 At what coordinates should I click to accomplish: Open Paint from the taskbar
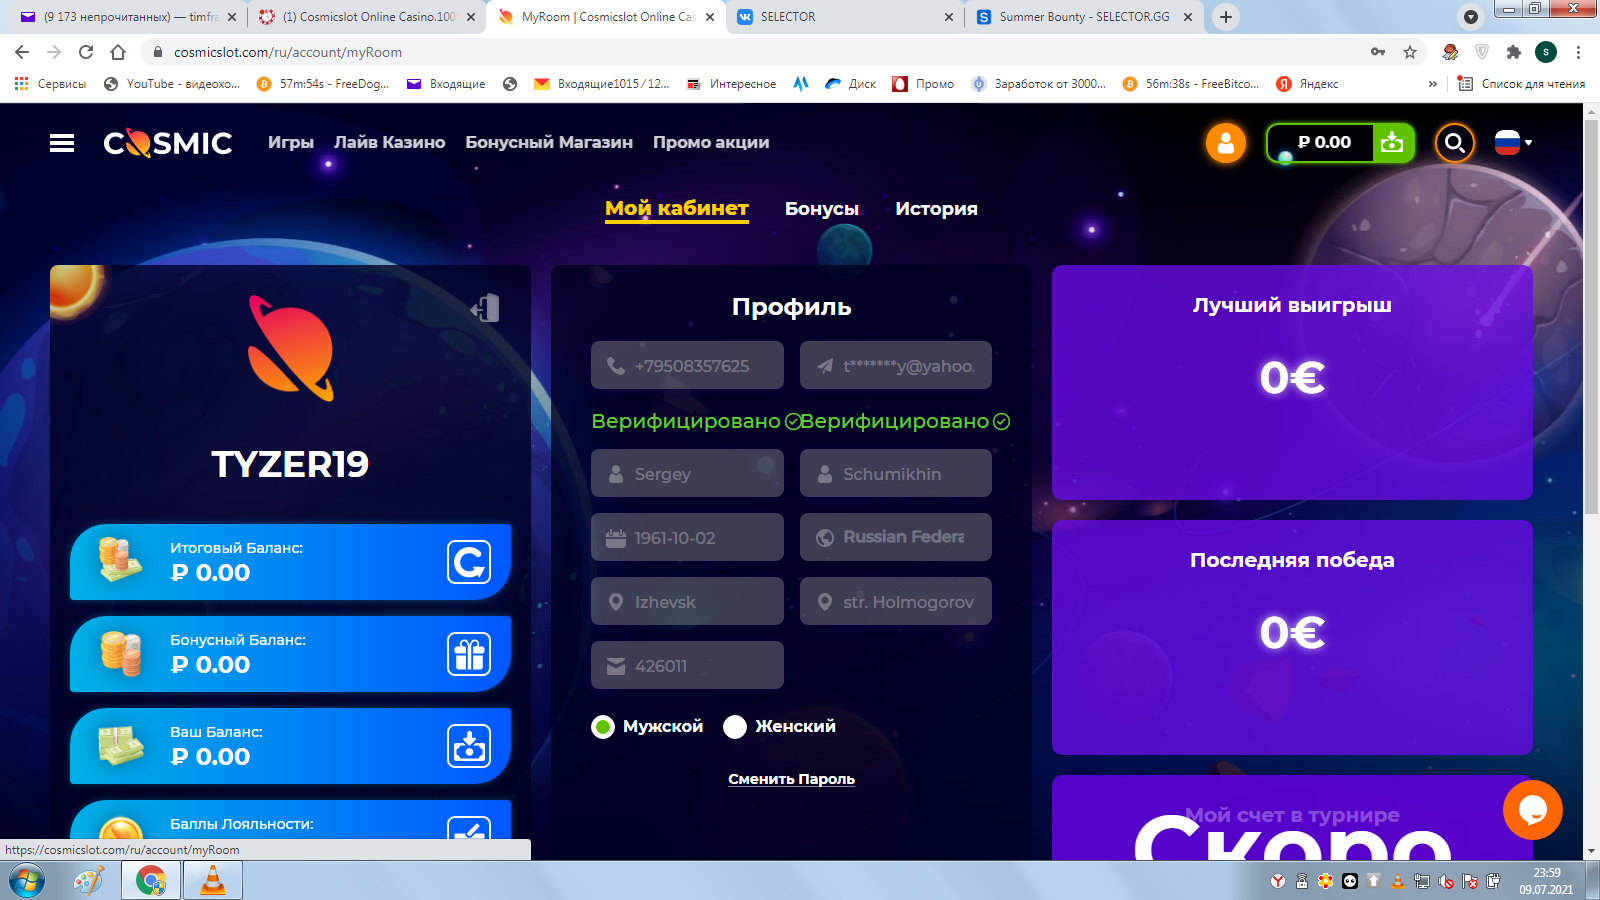click(89, 881)
